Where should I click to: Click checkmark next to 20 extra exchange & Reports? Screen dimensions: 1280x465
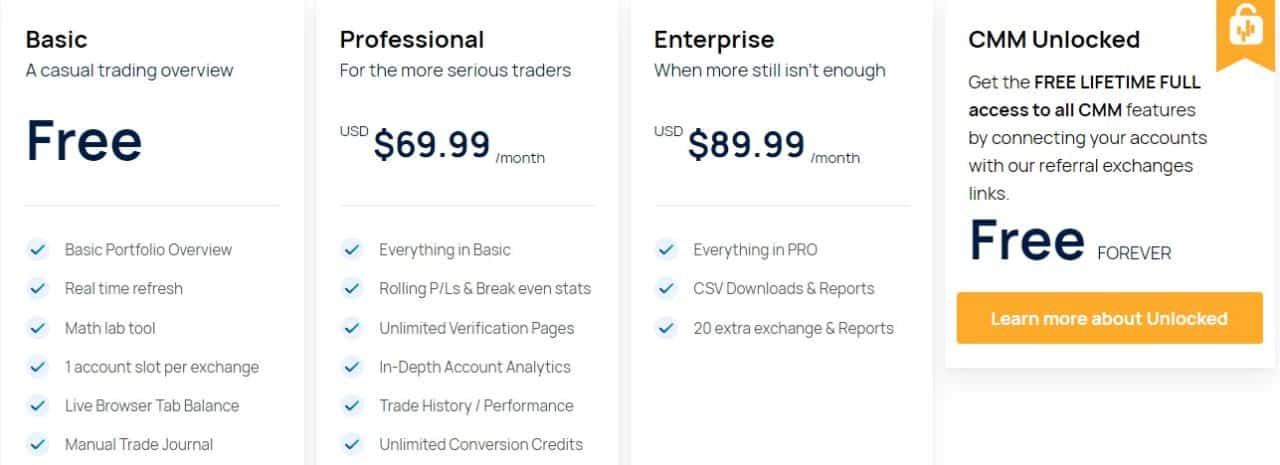(666, 327)
